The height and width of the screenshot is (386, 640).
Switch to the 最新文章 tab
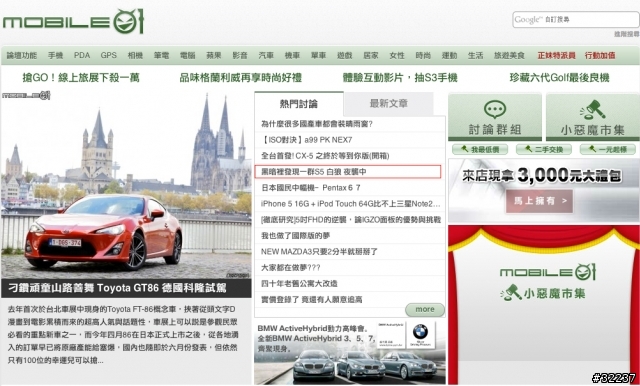(x=389, y=104)
